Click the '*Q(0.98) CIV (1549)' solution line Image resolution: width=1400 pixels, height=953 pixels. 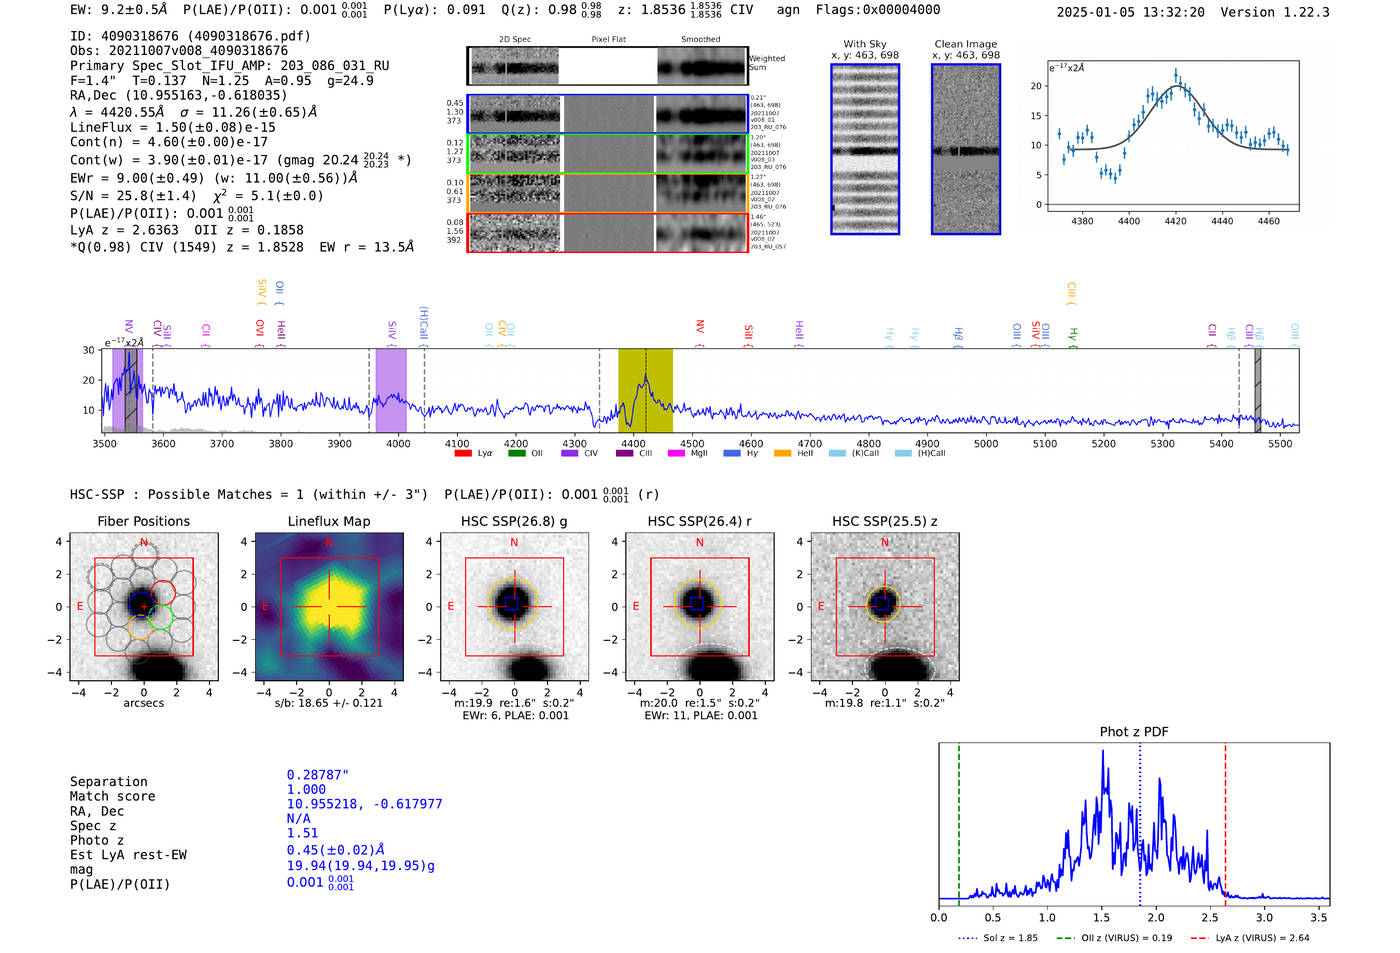(242, 247)
